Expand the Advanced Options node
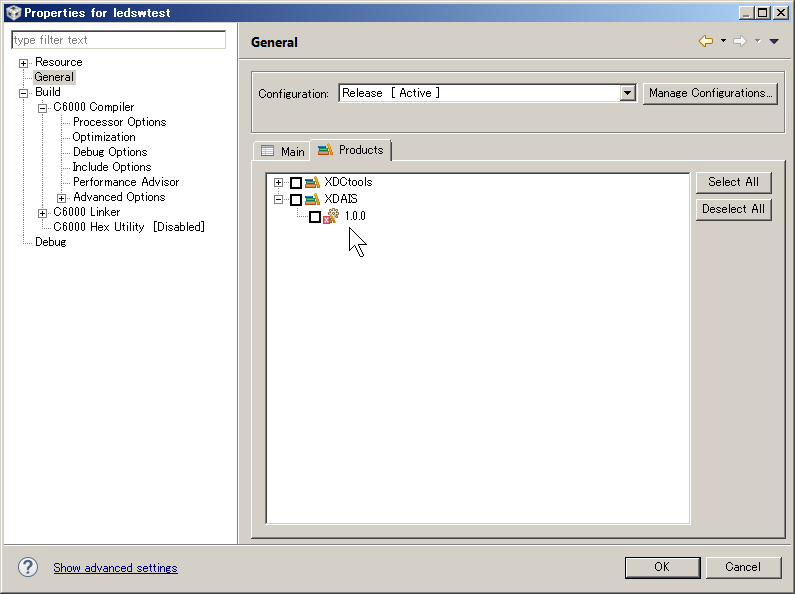Viewport: 795px width, 594px height. [61, 198]
